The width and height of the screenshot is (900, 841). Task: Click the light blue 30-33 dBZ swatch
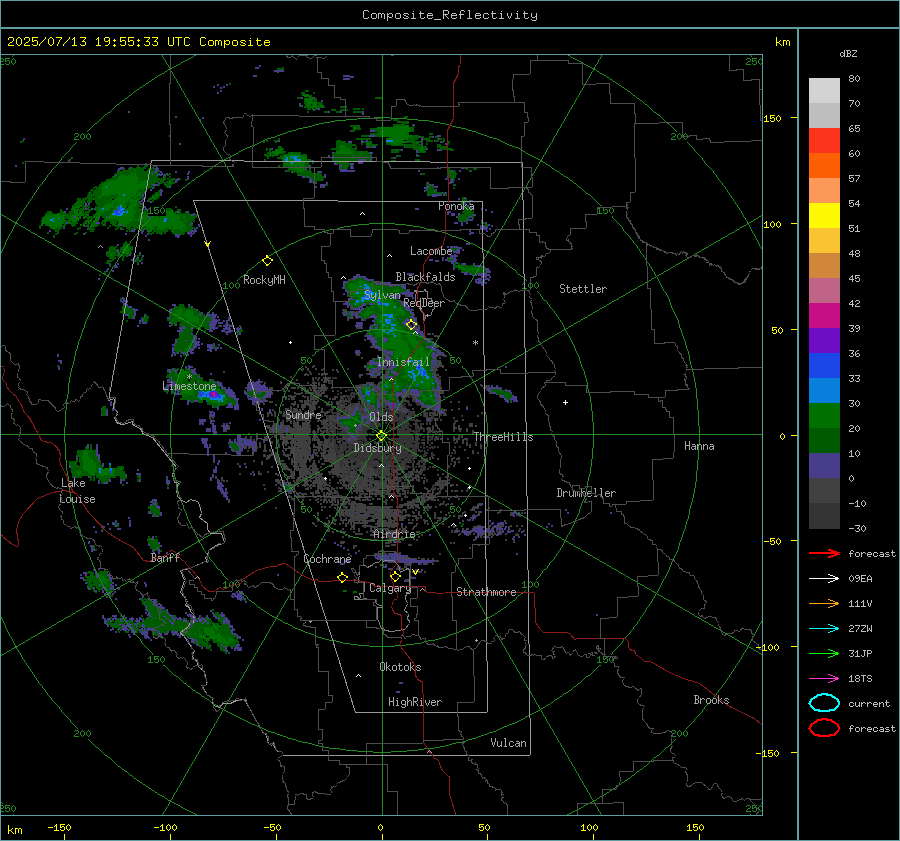tap(824, 391)
